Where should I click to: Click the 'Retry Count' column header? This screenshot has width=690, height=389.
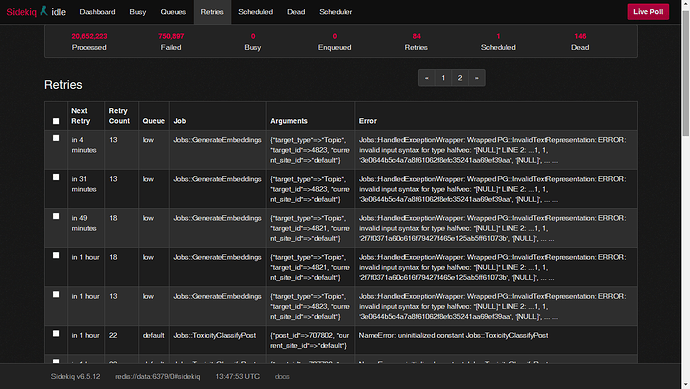point(119,116)
